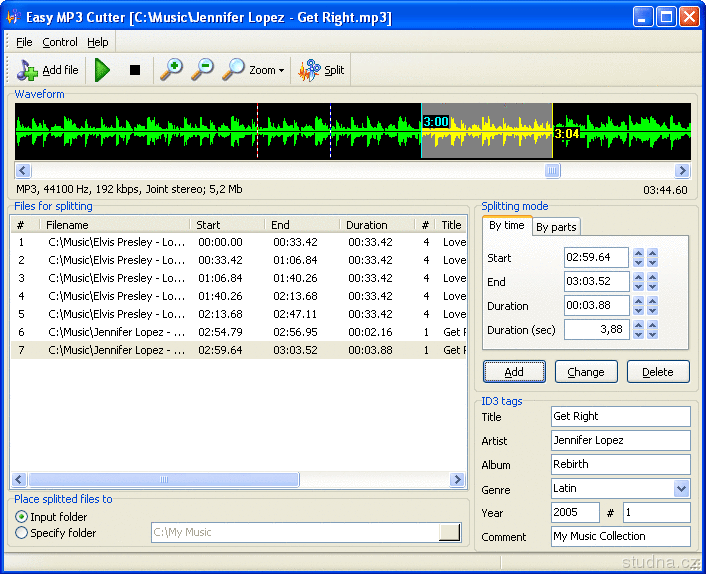This screenshot has width=706, height=574.
Task: Click the browse button beside the folder path
Action: 450,533
